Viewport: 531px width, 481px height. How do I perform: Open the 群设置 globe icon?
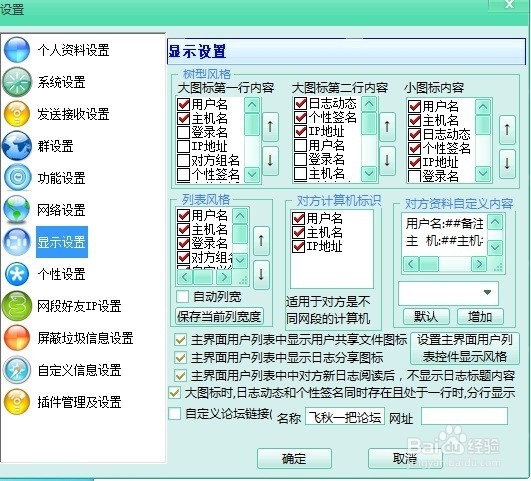click(16, 146)
